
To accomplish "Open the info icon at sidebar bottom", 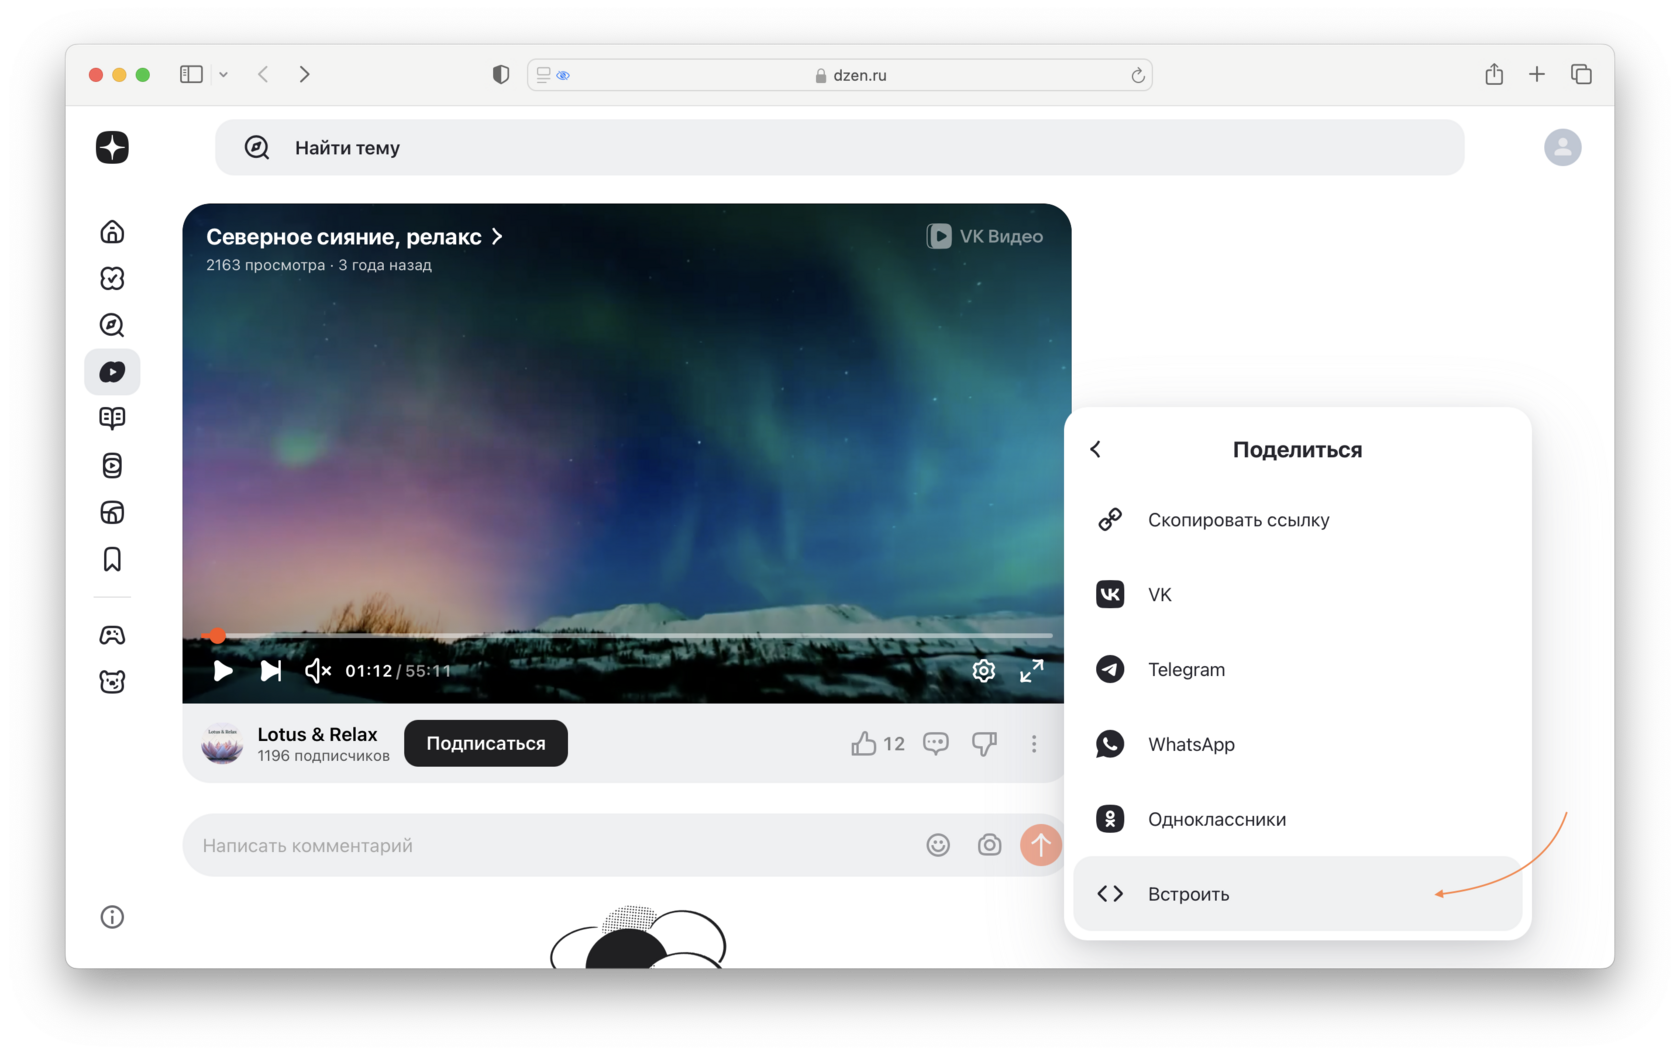I will coord(112,917).
